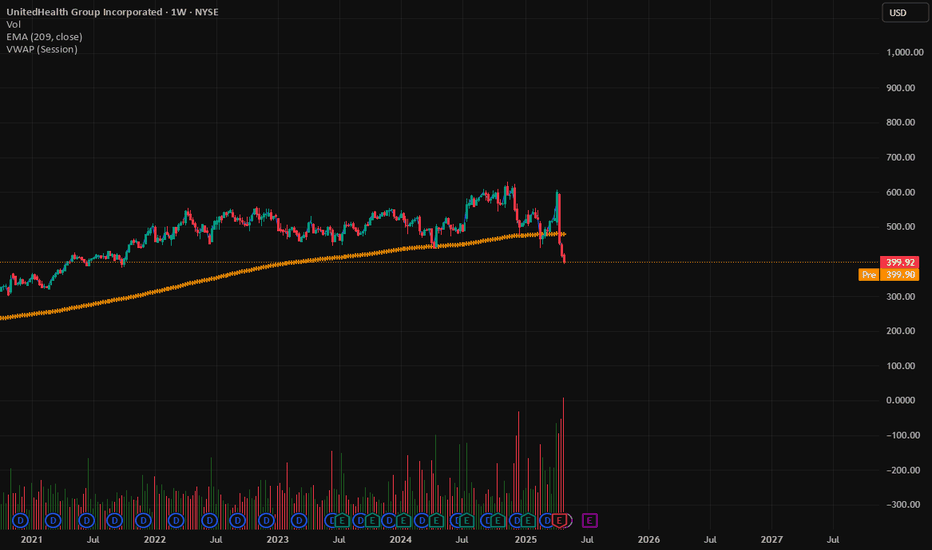Click dividend D marker just left of Jul 2021 label

[x=86, y=520]
